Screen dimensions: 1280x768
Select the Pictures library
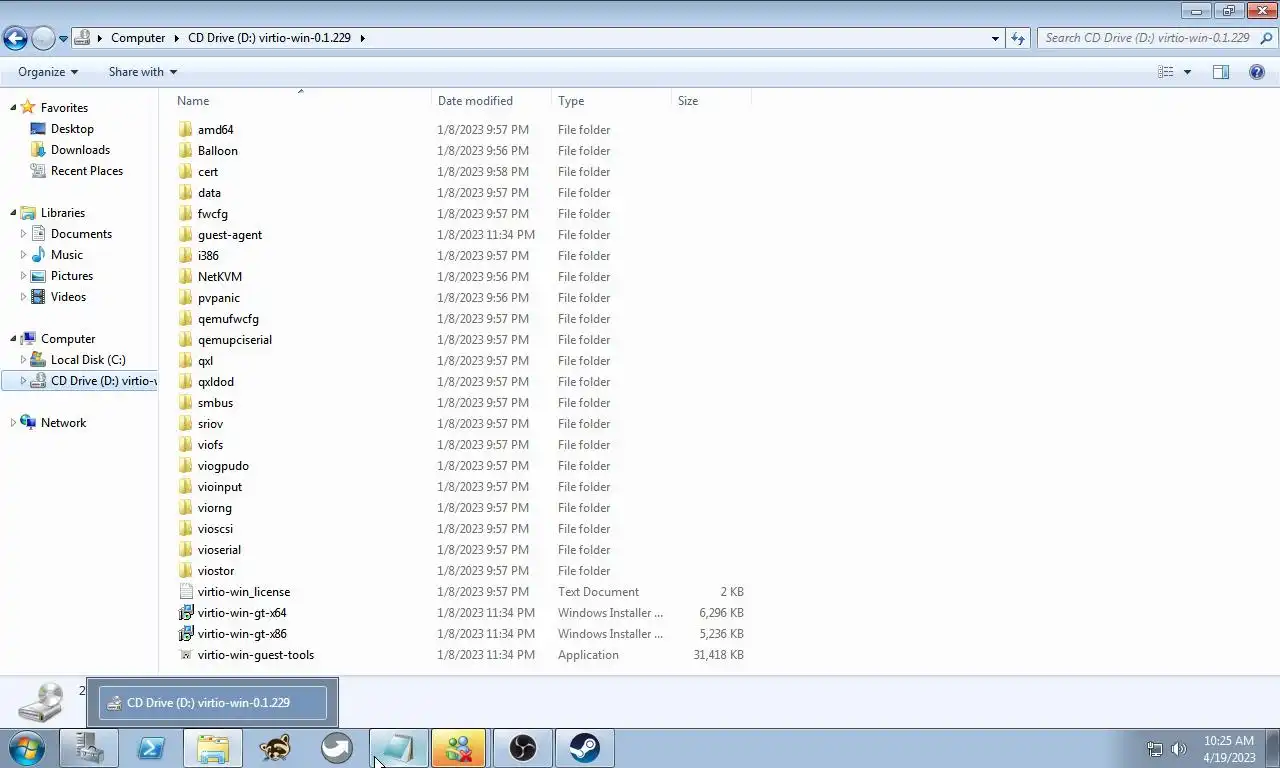click(71, 276)
